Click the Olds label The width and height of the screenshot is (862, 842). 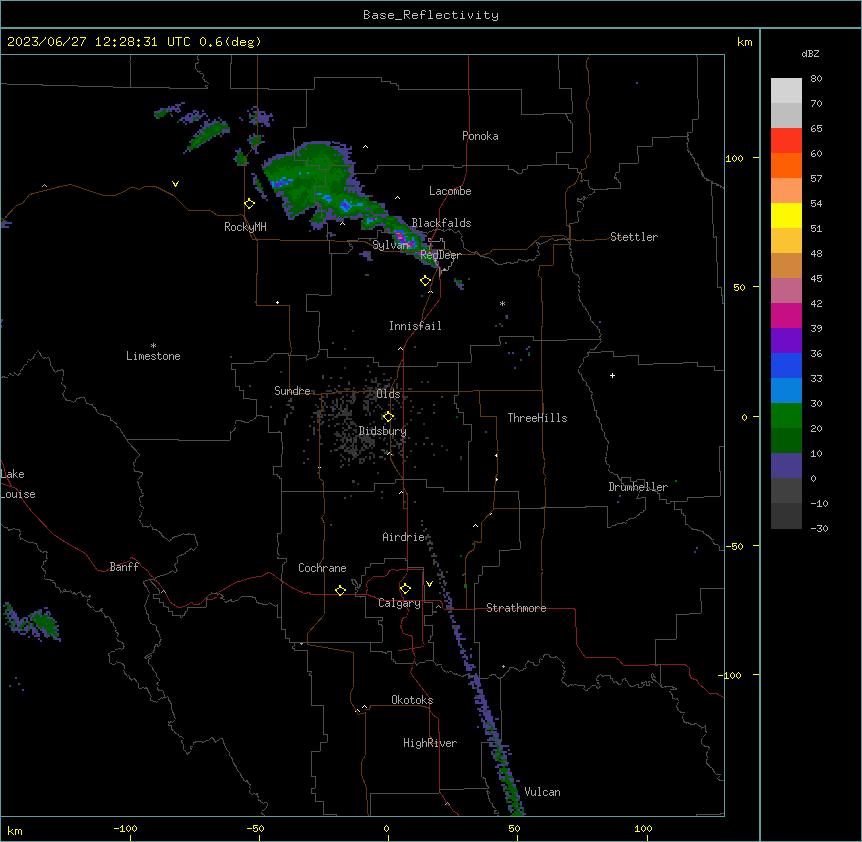pos(388,394)
